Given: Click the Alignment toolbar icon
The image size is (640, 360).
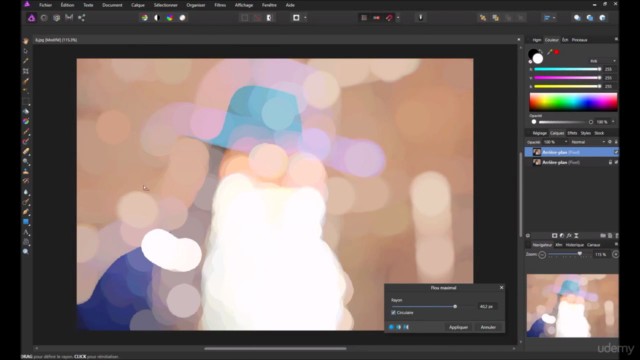Looking at the screenshot, I should tap(547, 18).
